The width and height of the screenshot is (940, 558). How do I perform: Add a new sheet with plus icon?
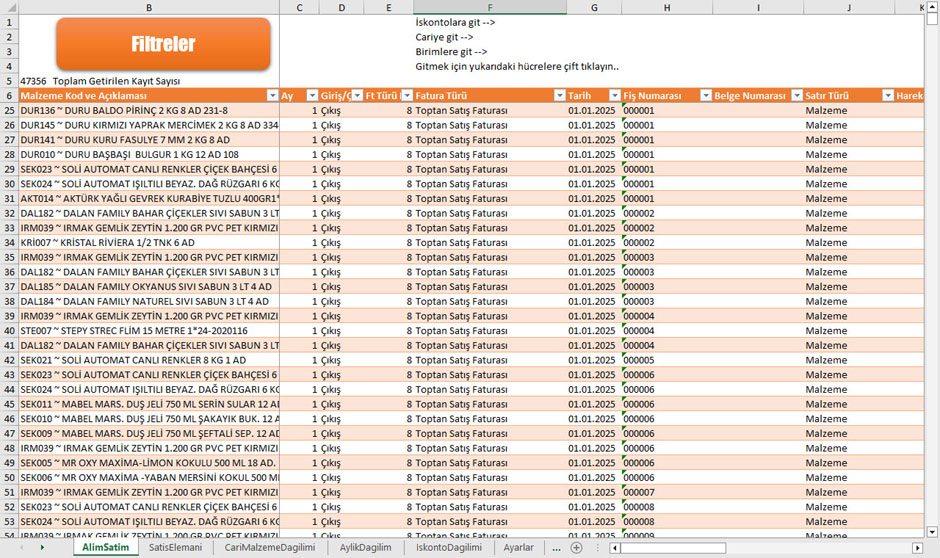click(x=576, y=547)
